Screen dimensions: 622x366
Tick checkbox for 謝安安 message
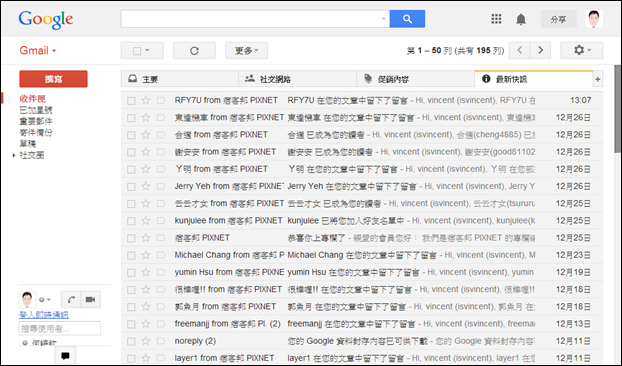[x=131, y=152]
